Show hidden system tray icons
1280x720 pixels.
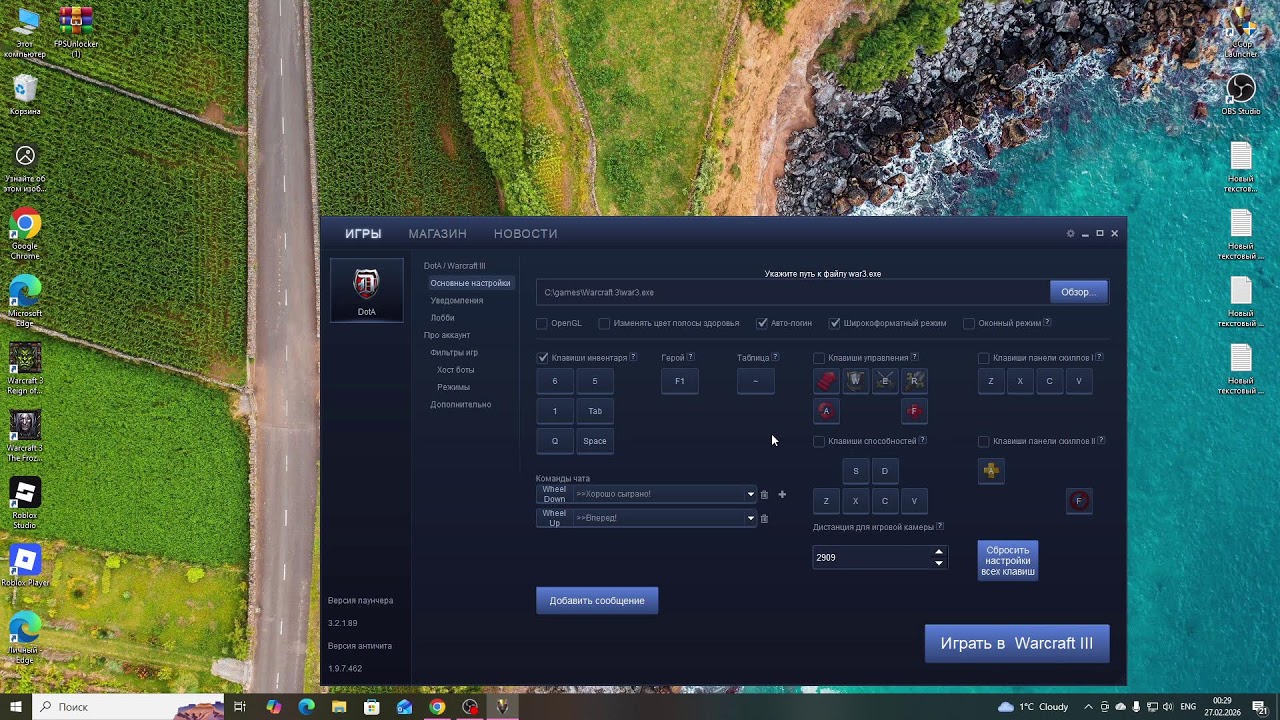point(1089,707)
